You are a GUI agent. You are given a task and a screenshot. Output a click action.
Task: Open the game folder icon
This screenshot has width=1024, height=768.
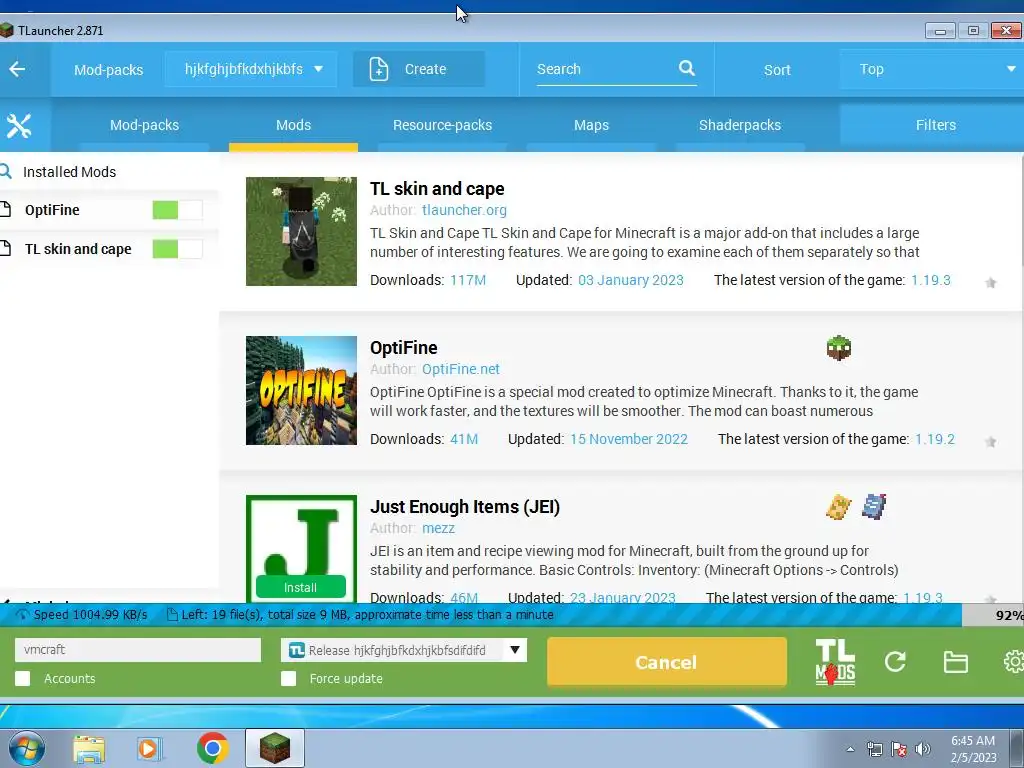955,662
